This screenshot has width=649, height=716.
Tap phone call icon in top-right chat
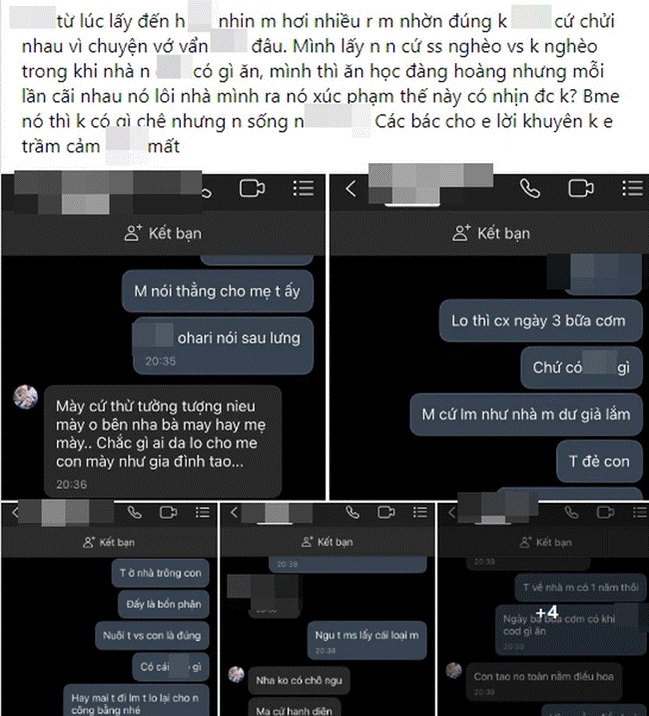point(530,188)
